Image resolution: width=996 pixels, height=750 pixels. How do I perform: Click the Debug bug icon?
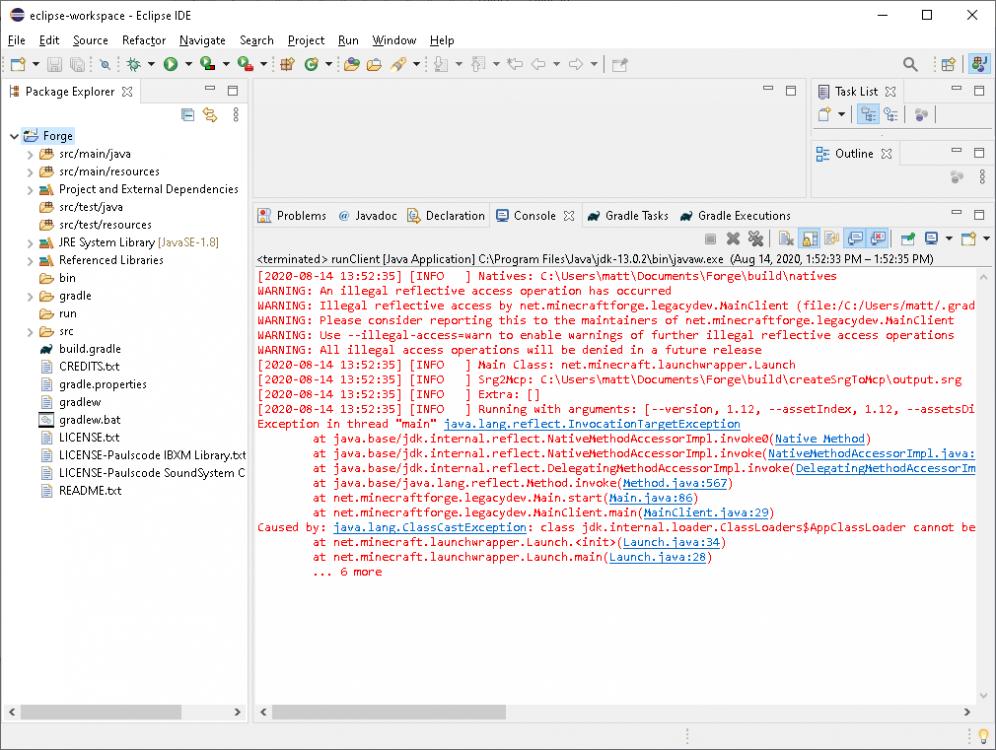pos(133,64)
